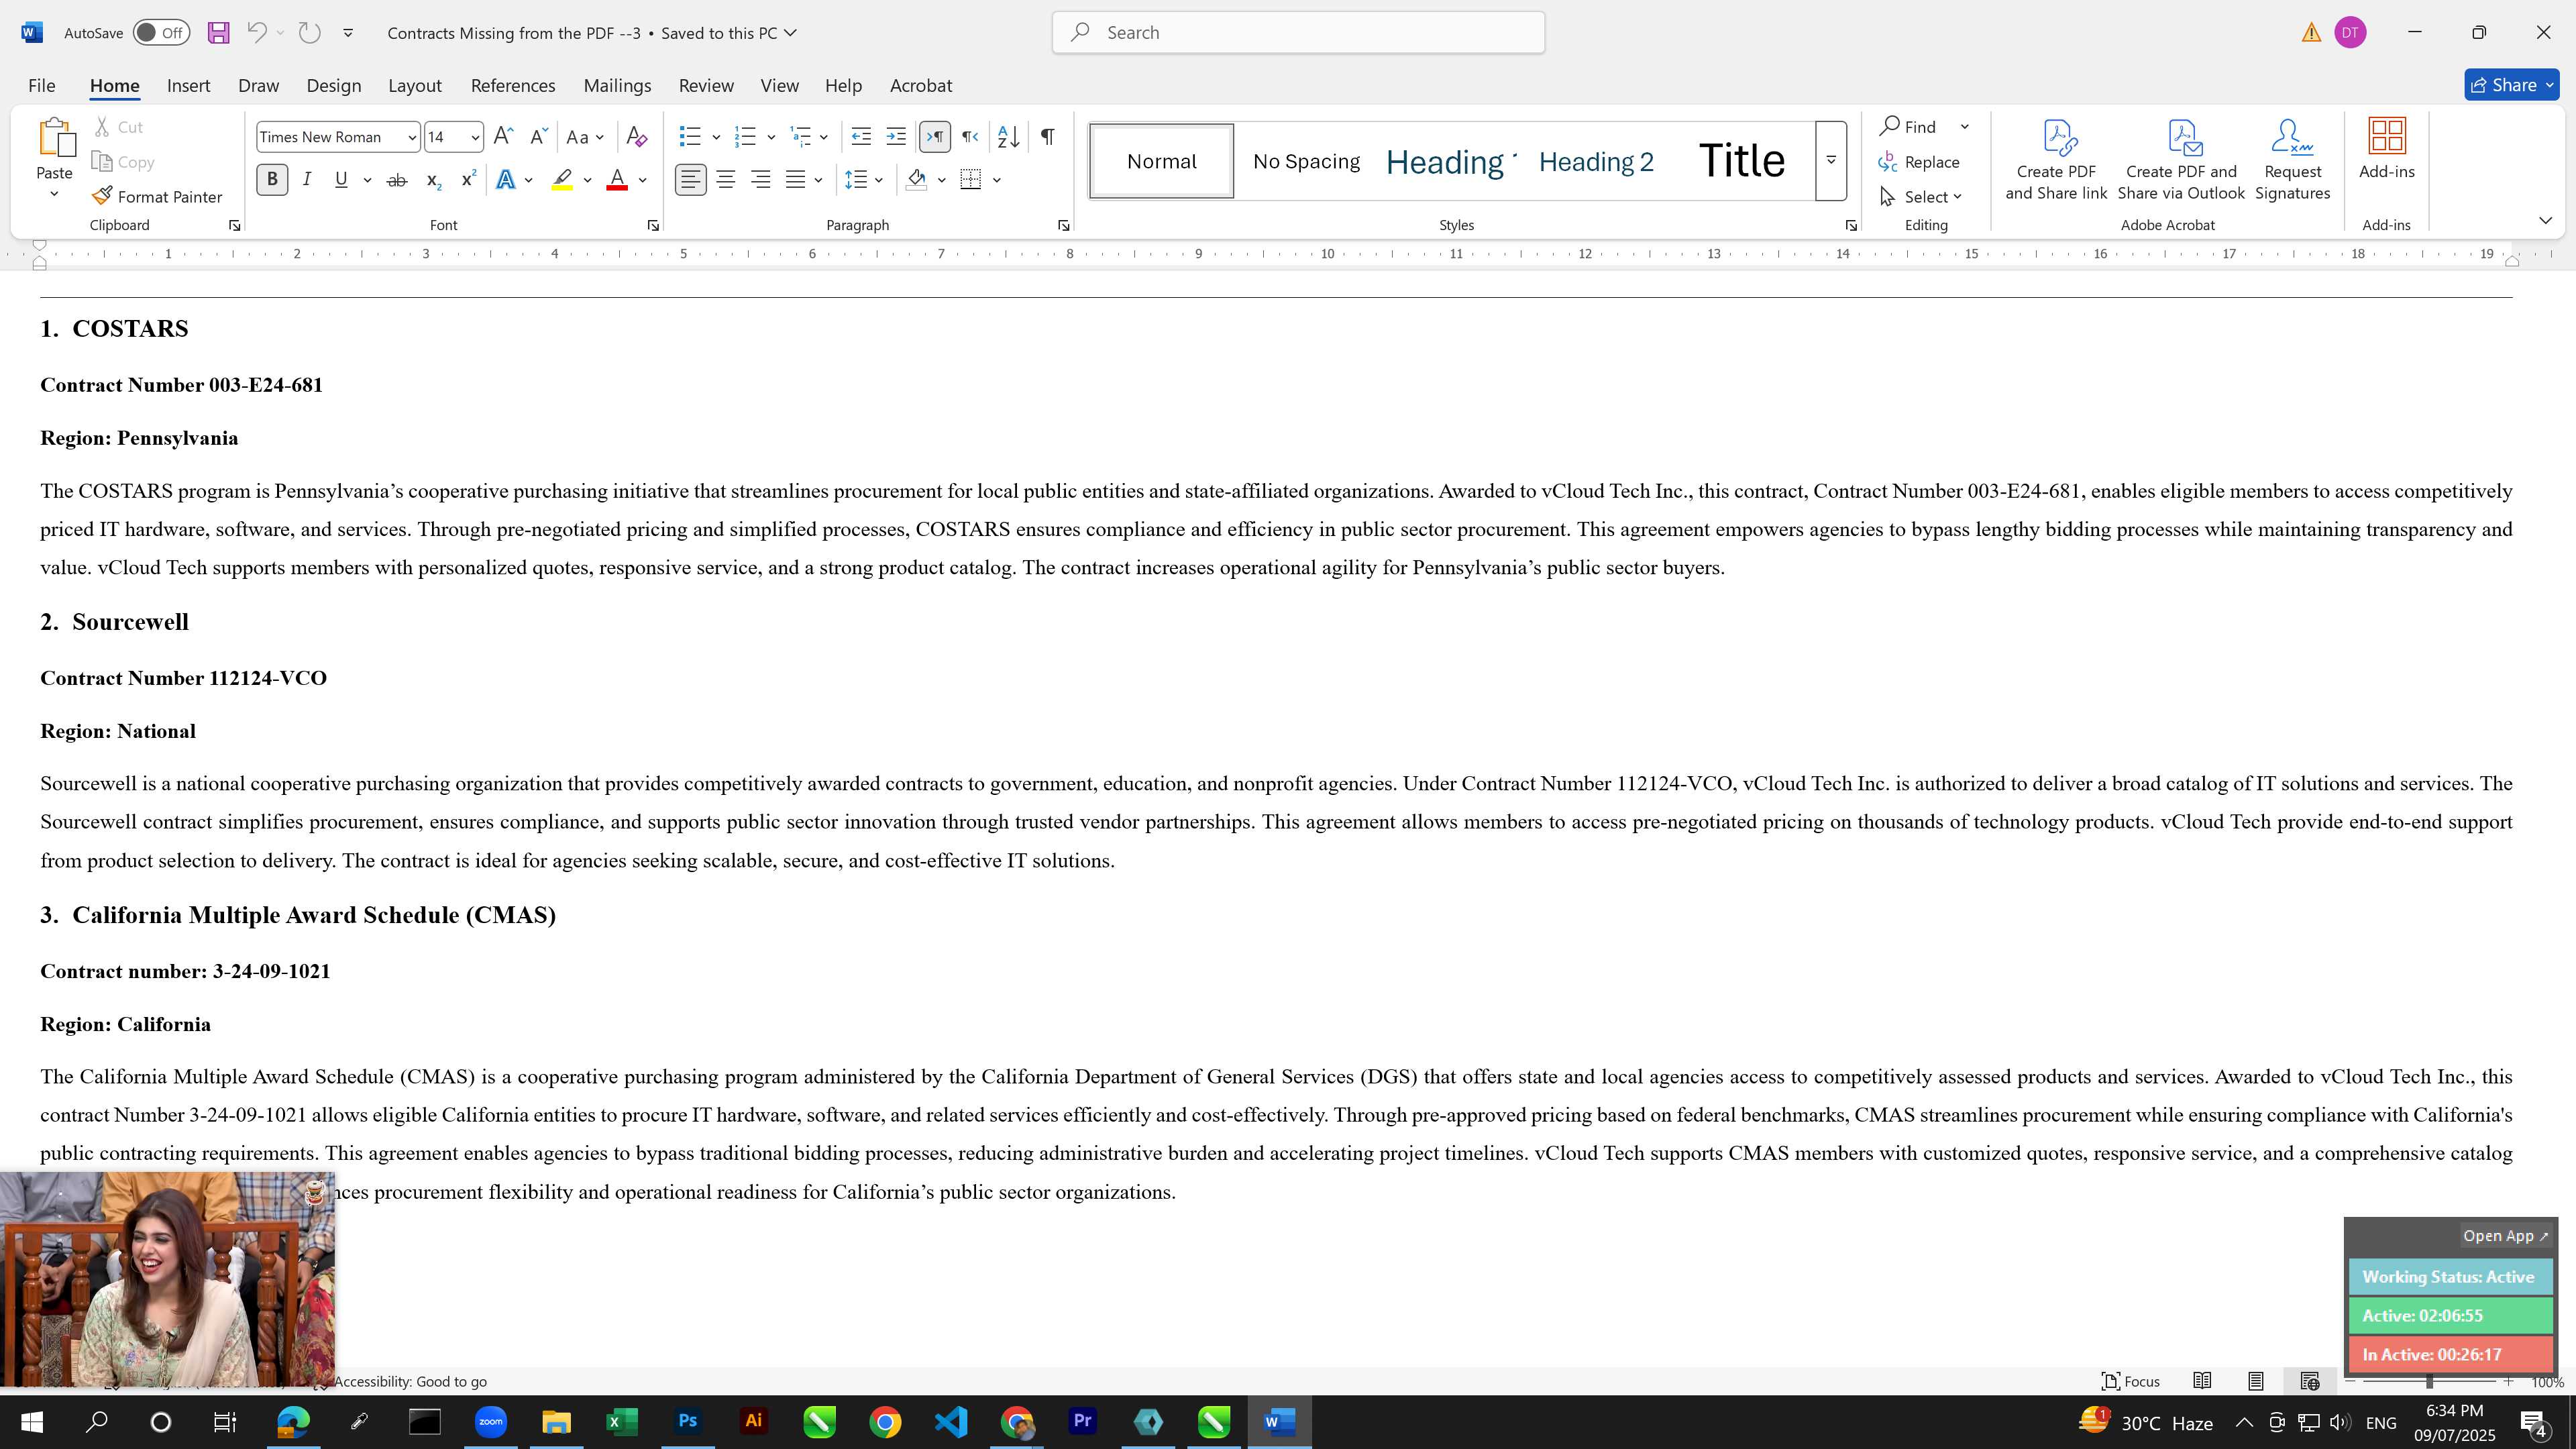Undo the last action
This screenshot has height=1449, width=2576.
[x=256, y=33]
